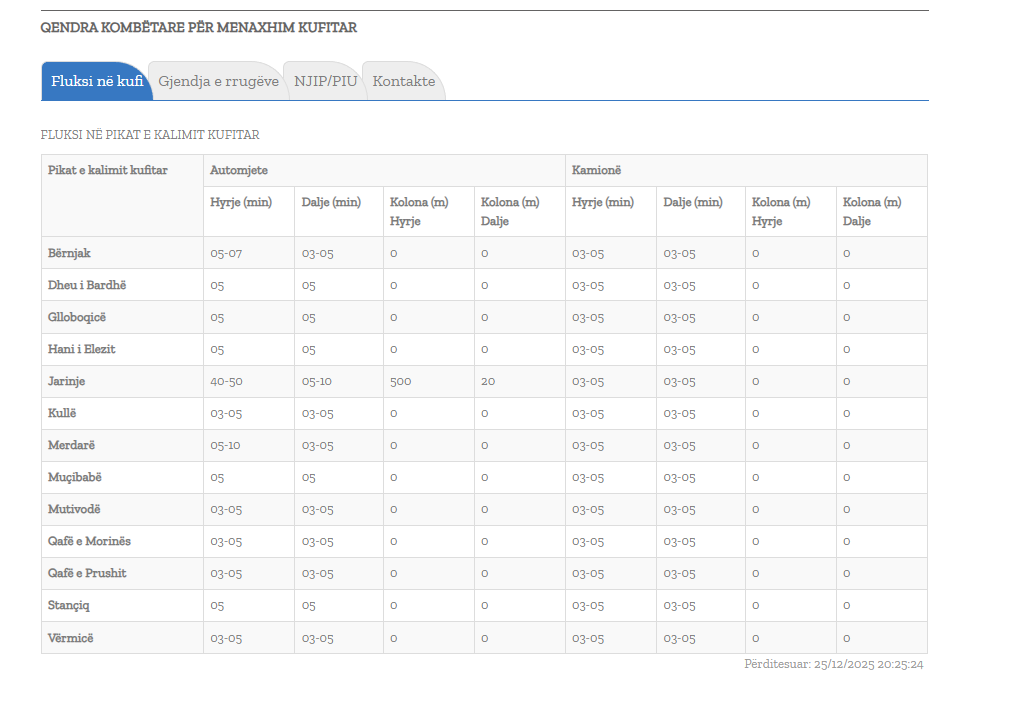Click the Qafë e Morinës row label
This screenshot has height=704, width=1019.
click(x=89, y=541)
